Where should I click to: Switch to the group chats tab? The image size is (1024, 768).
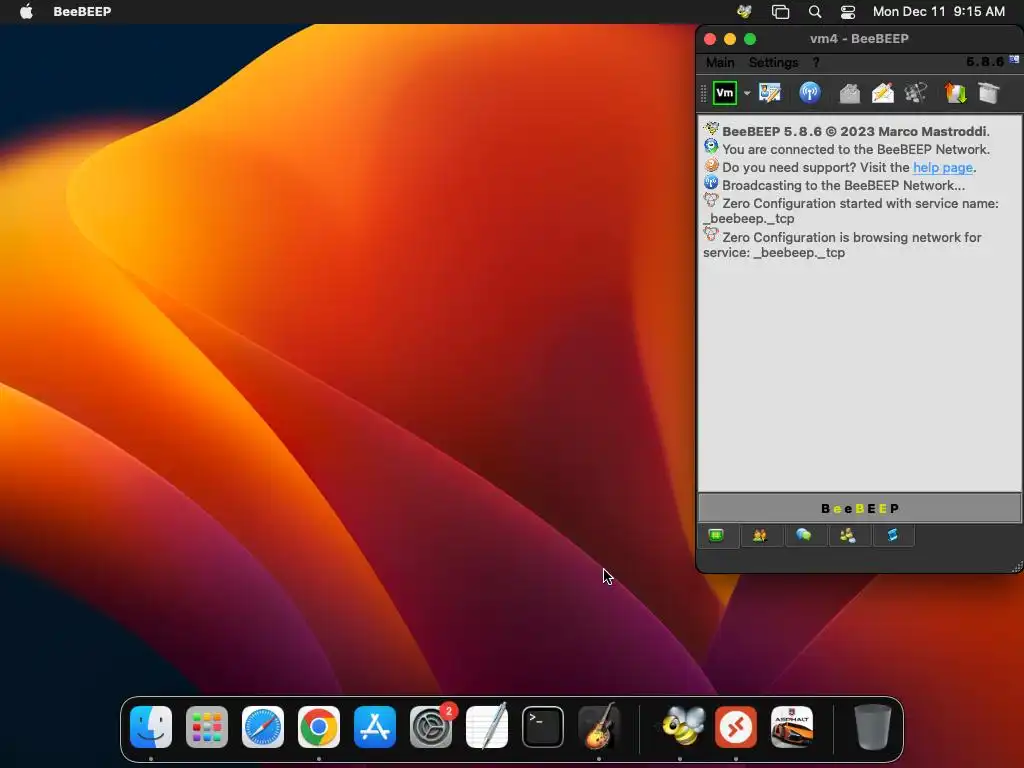pyautogui.click(x=848, y=536)
